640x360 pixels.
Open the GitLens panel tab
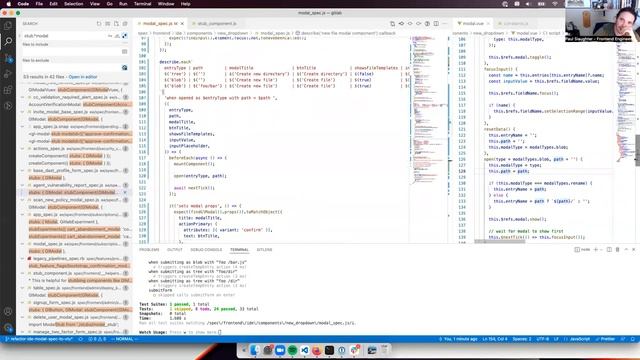(x=264, y=249)
